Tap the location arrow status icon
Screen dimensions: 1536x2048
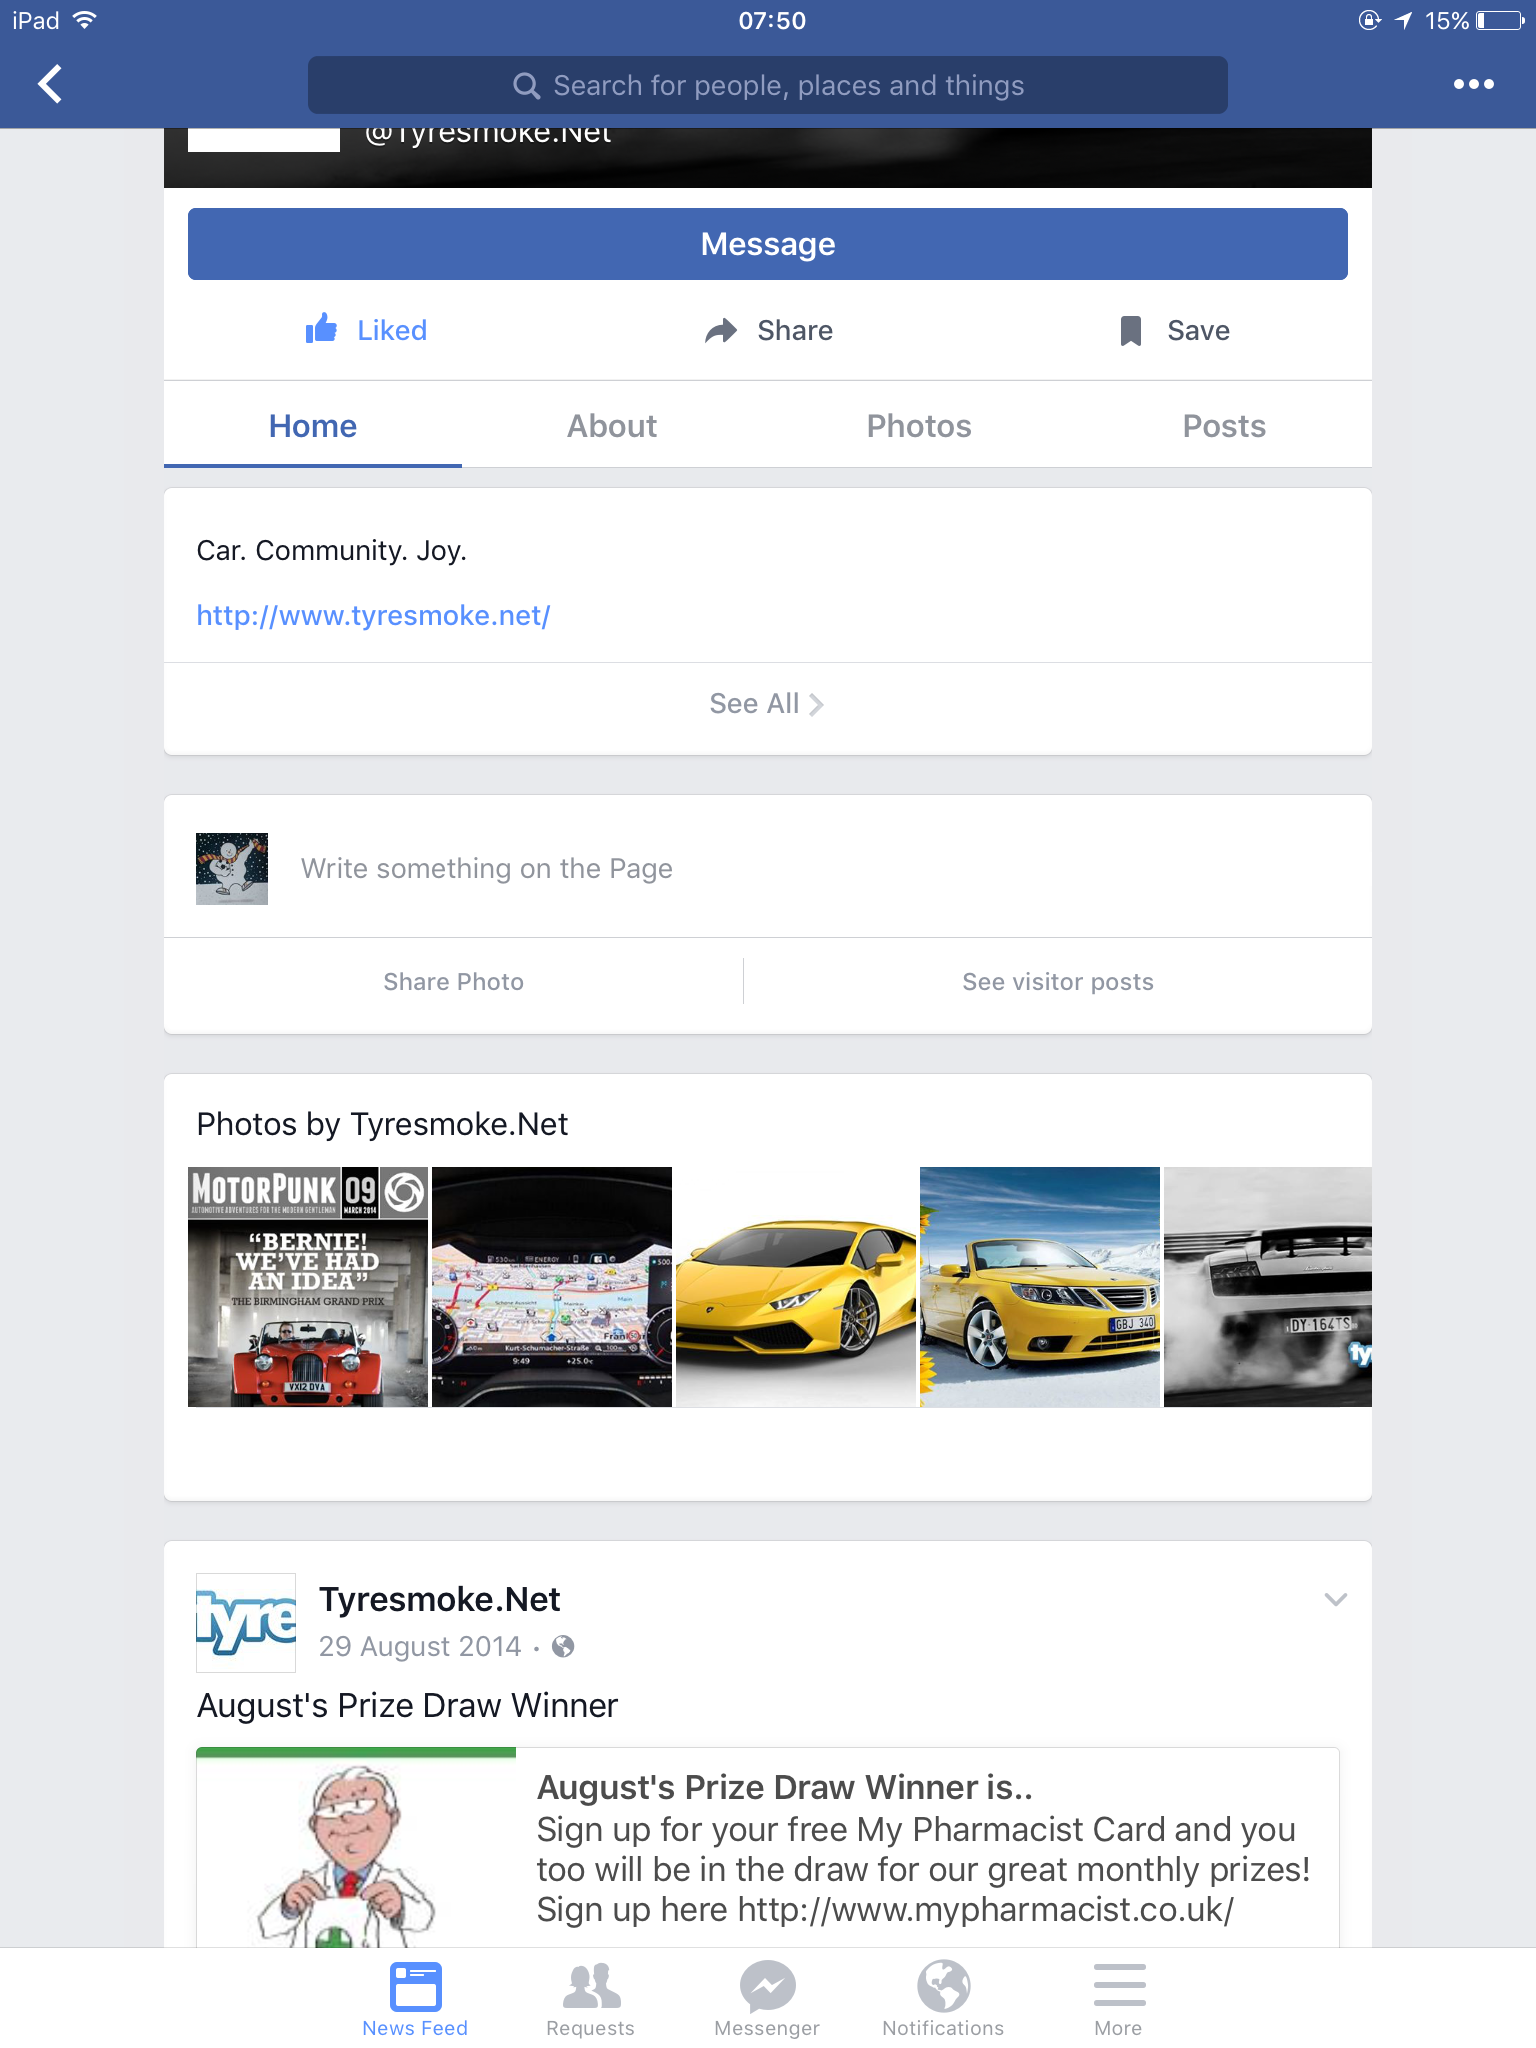pos(1404,20)
